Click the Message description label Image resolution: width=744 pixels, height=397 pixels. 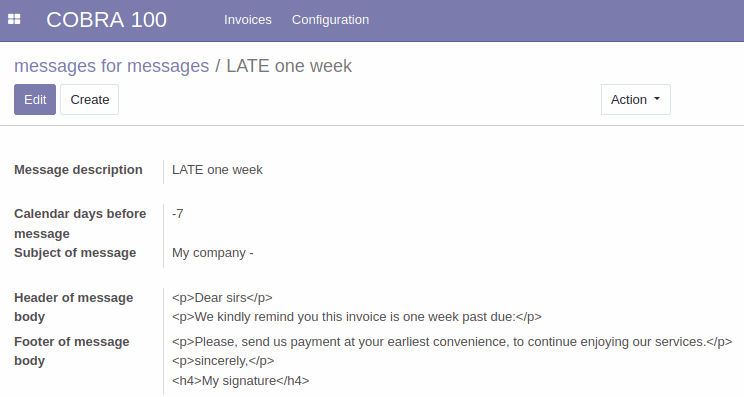point(78,170)
